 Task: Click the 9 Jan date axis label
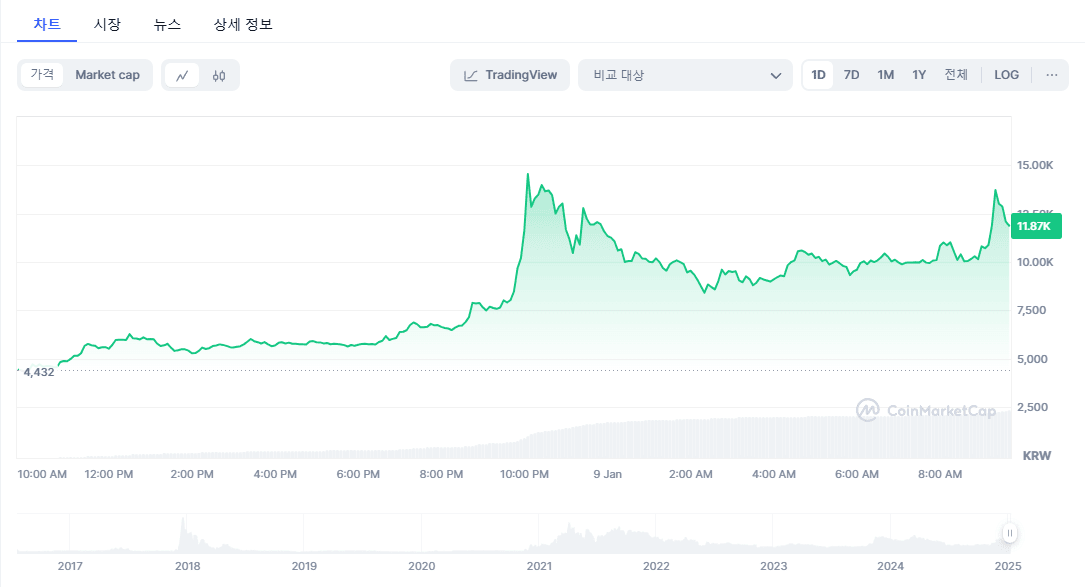click(x=608, y=474)
